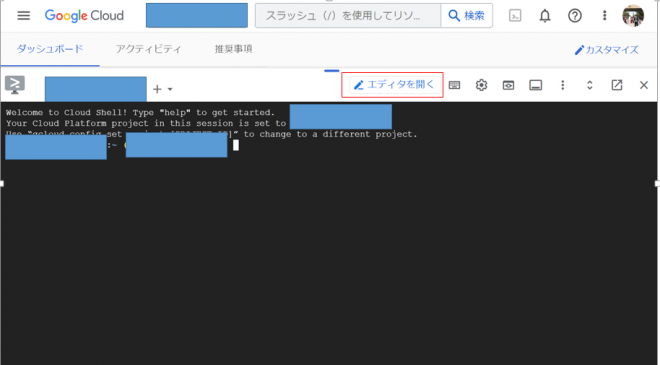
Task: Open the help question mark menu
Action: pyautogui.click(x=575, y=16)
